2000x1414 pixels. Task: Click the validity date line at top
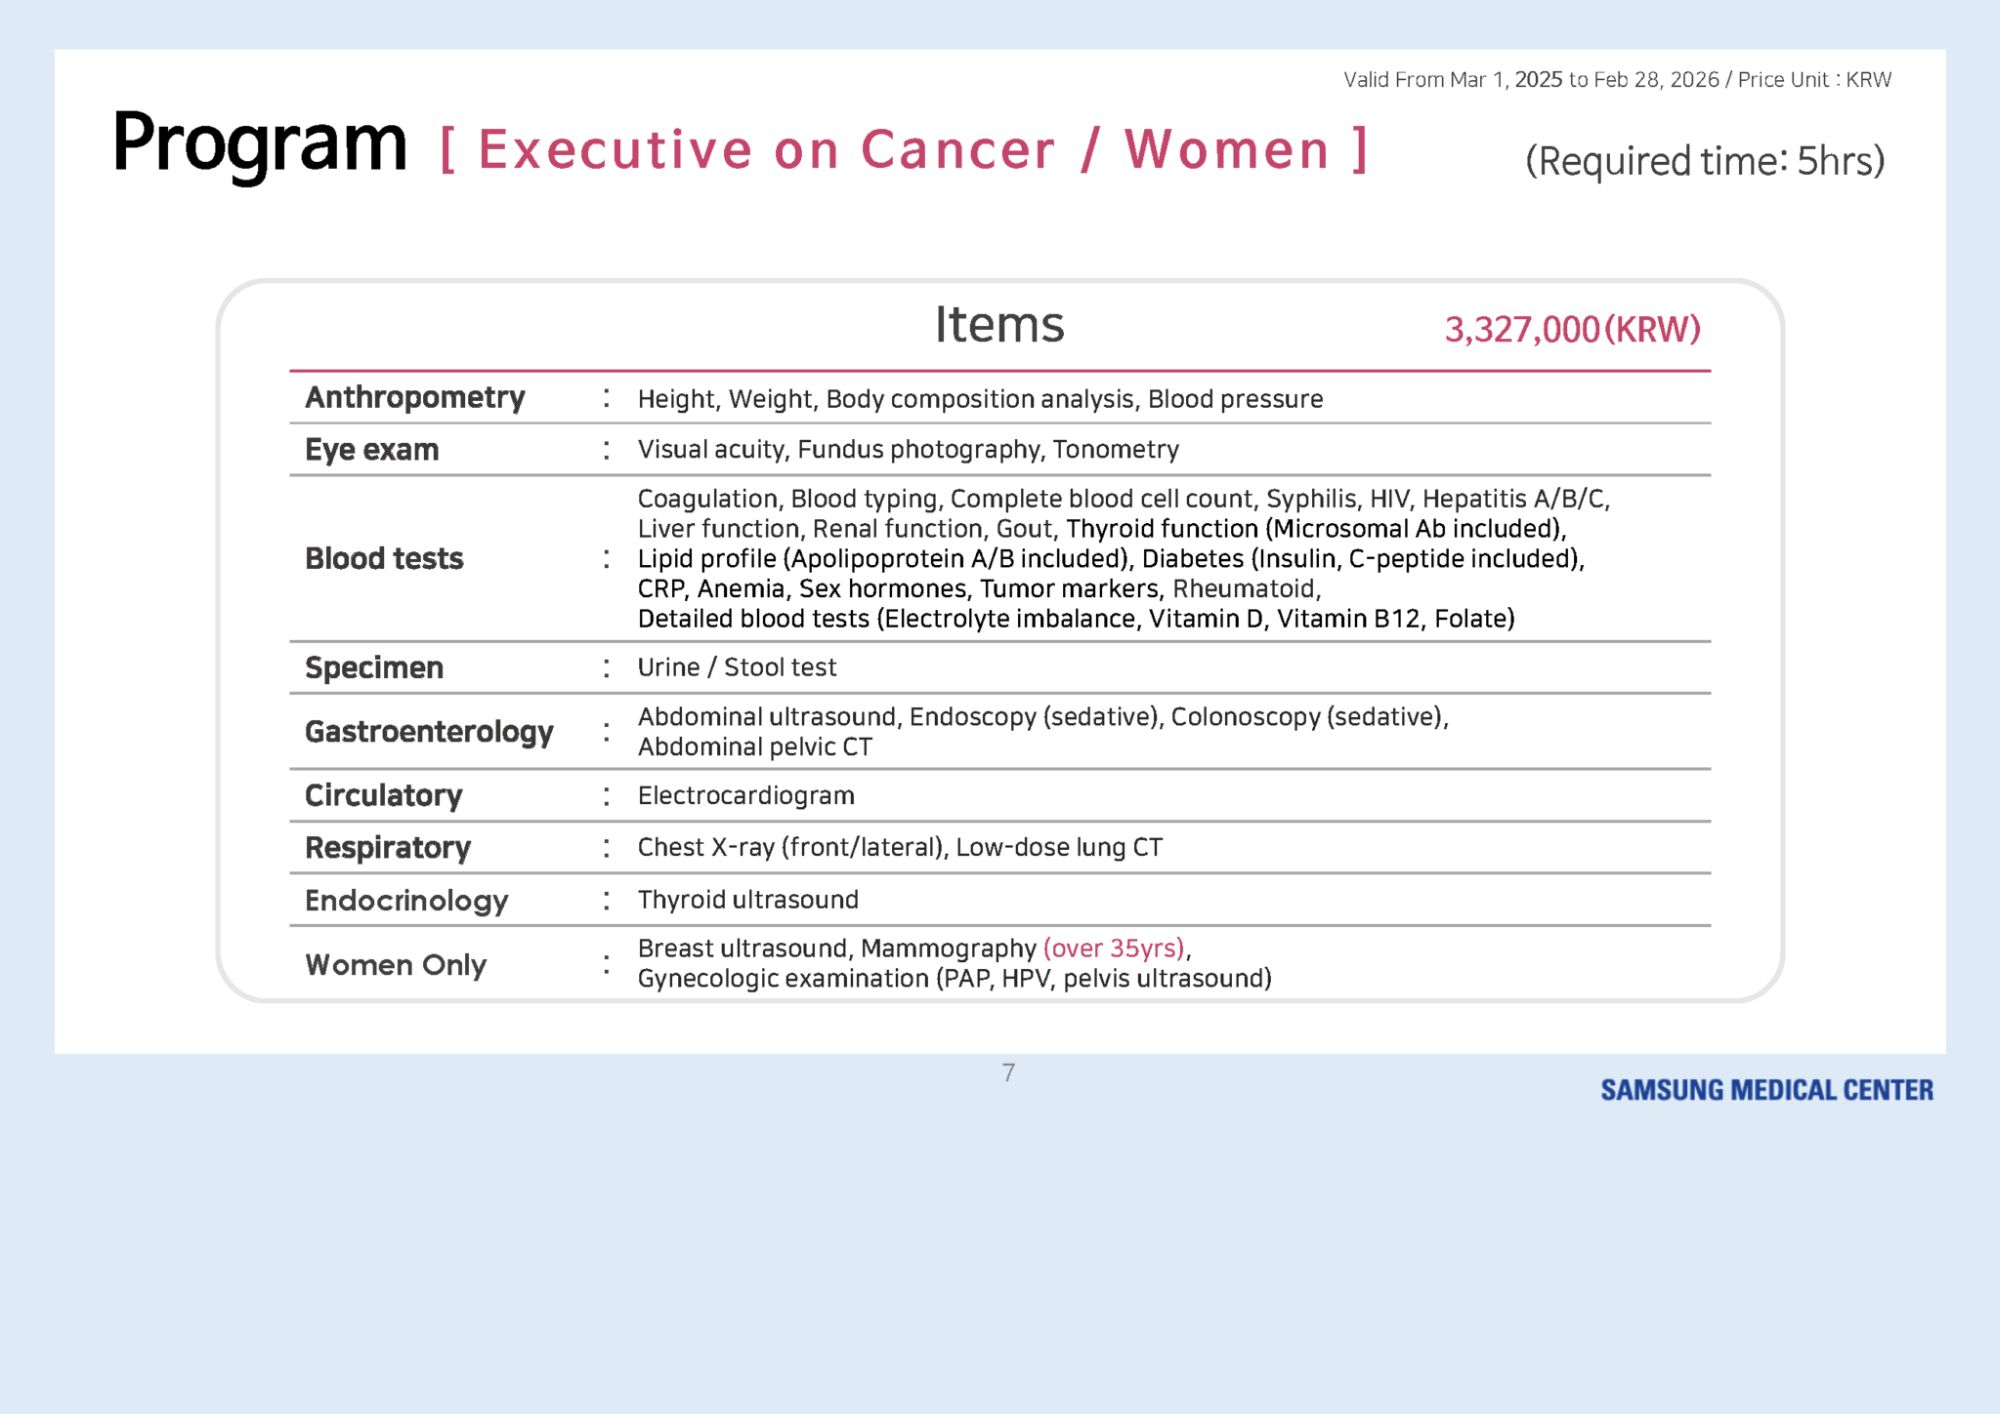1616,80
